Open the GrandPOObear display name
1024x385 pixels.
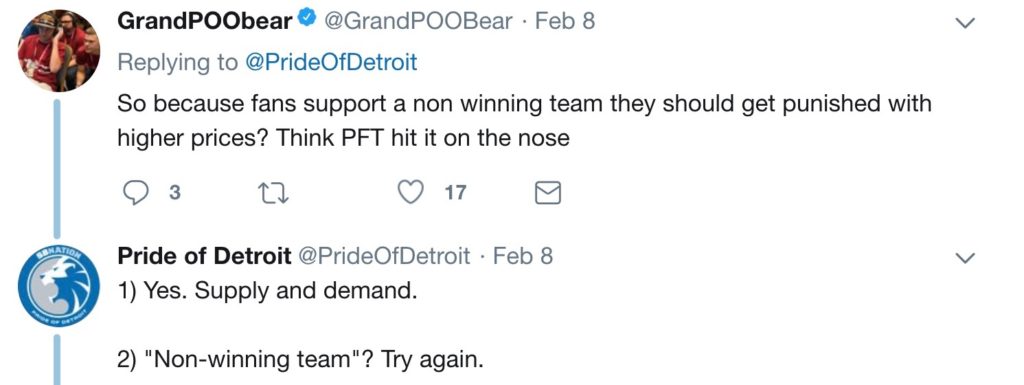(205, 22)
